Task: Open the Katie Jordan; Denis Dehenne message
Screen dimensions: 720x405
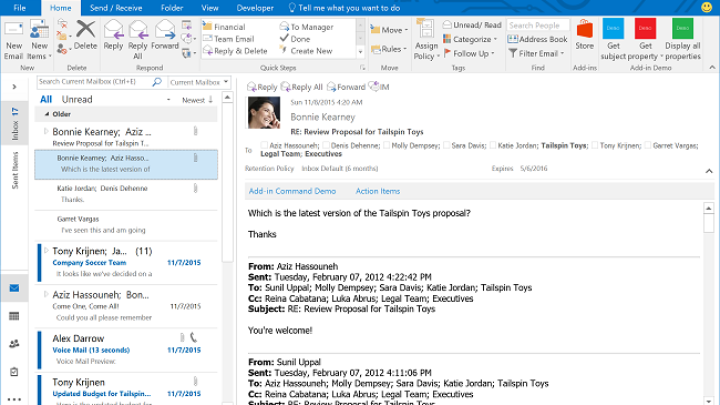Action: click(126, 194)
